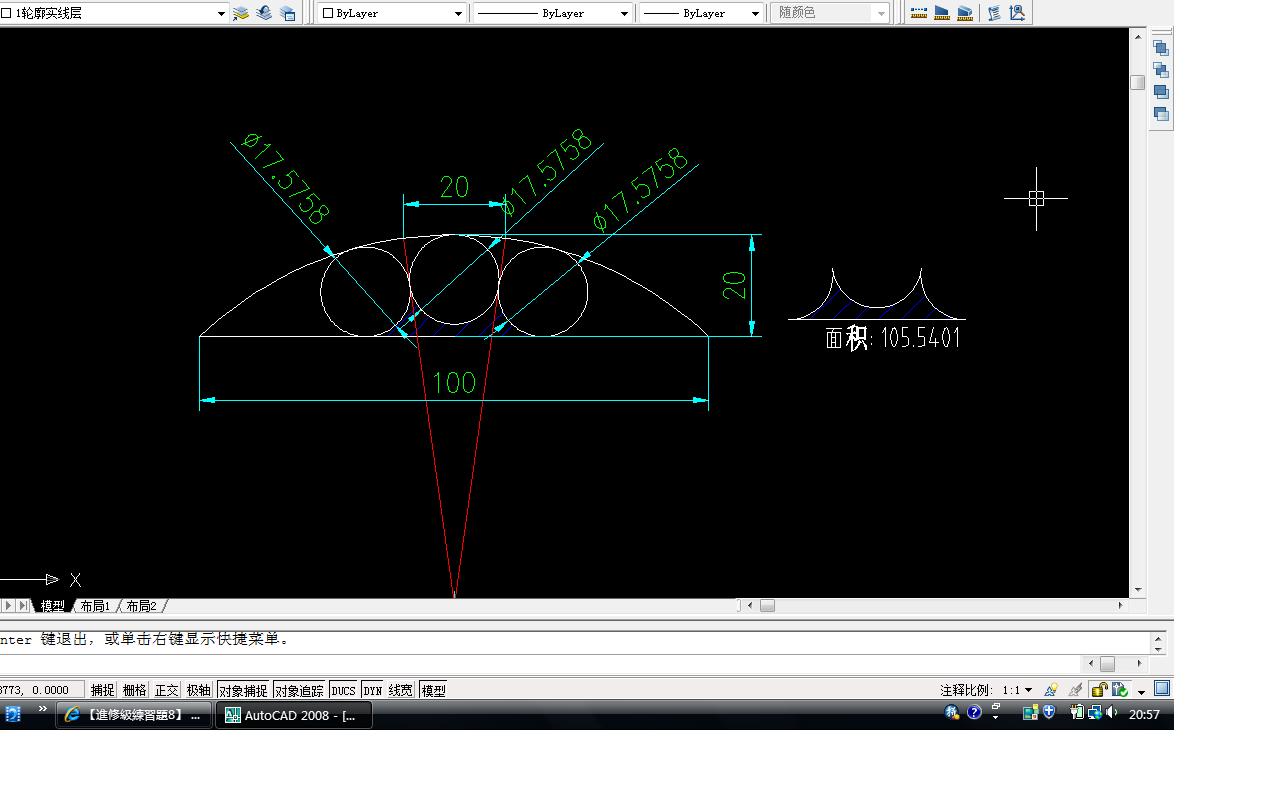
Task: Click the blue shield security tray icon
Action: (x=1049, y=713)
